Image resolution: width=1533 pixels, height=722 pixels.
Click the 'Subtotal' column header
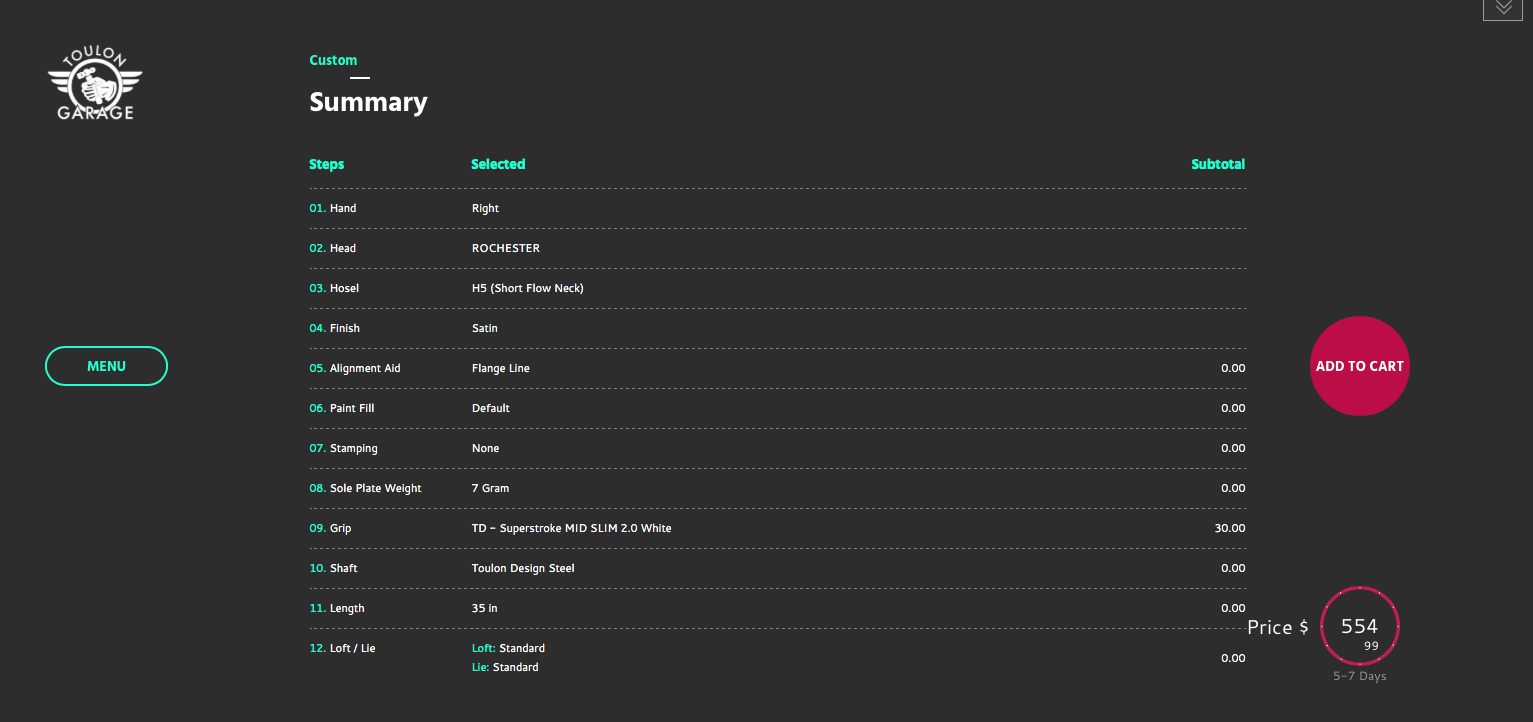click(x=1218, y=164)
